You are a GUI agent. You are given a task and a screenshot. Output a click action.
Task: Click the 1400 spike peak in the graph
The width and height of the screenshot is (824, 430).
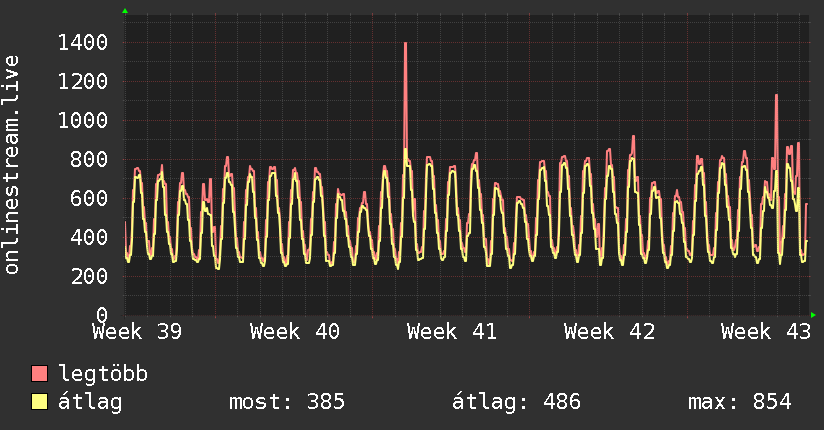click(405, 44)
